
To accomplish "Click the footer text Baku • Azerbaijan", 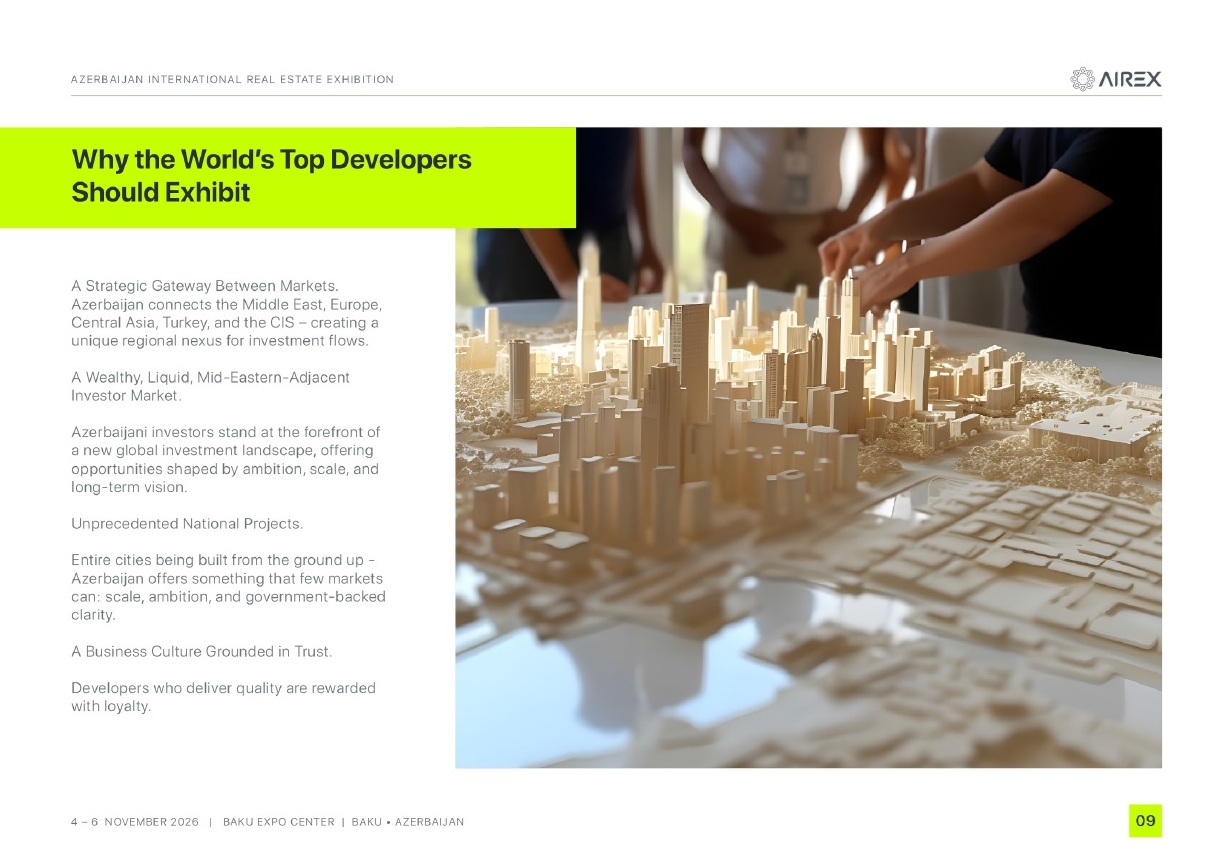I will (408, 822).
